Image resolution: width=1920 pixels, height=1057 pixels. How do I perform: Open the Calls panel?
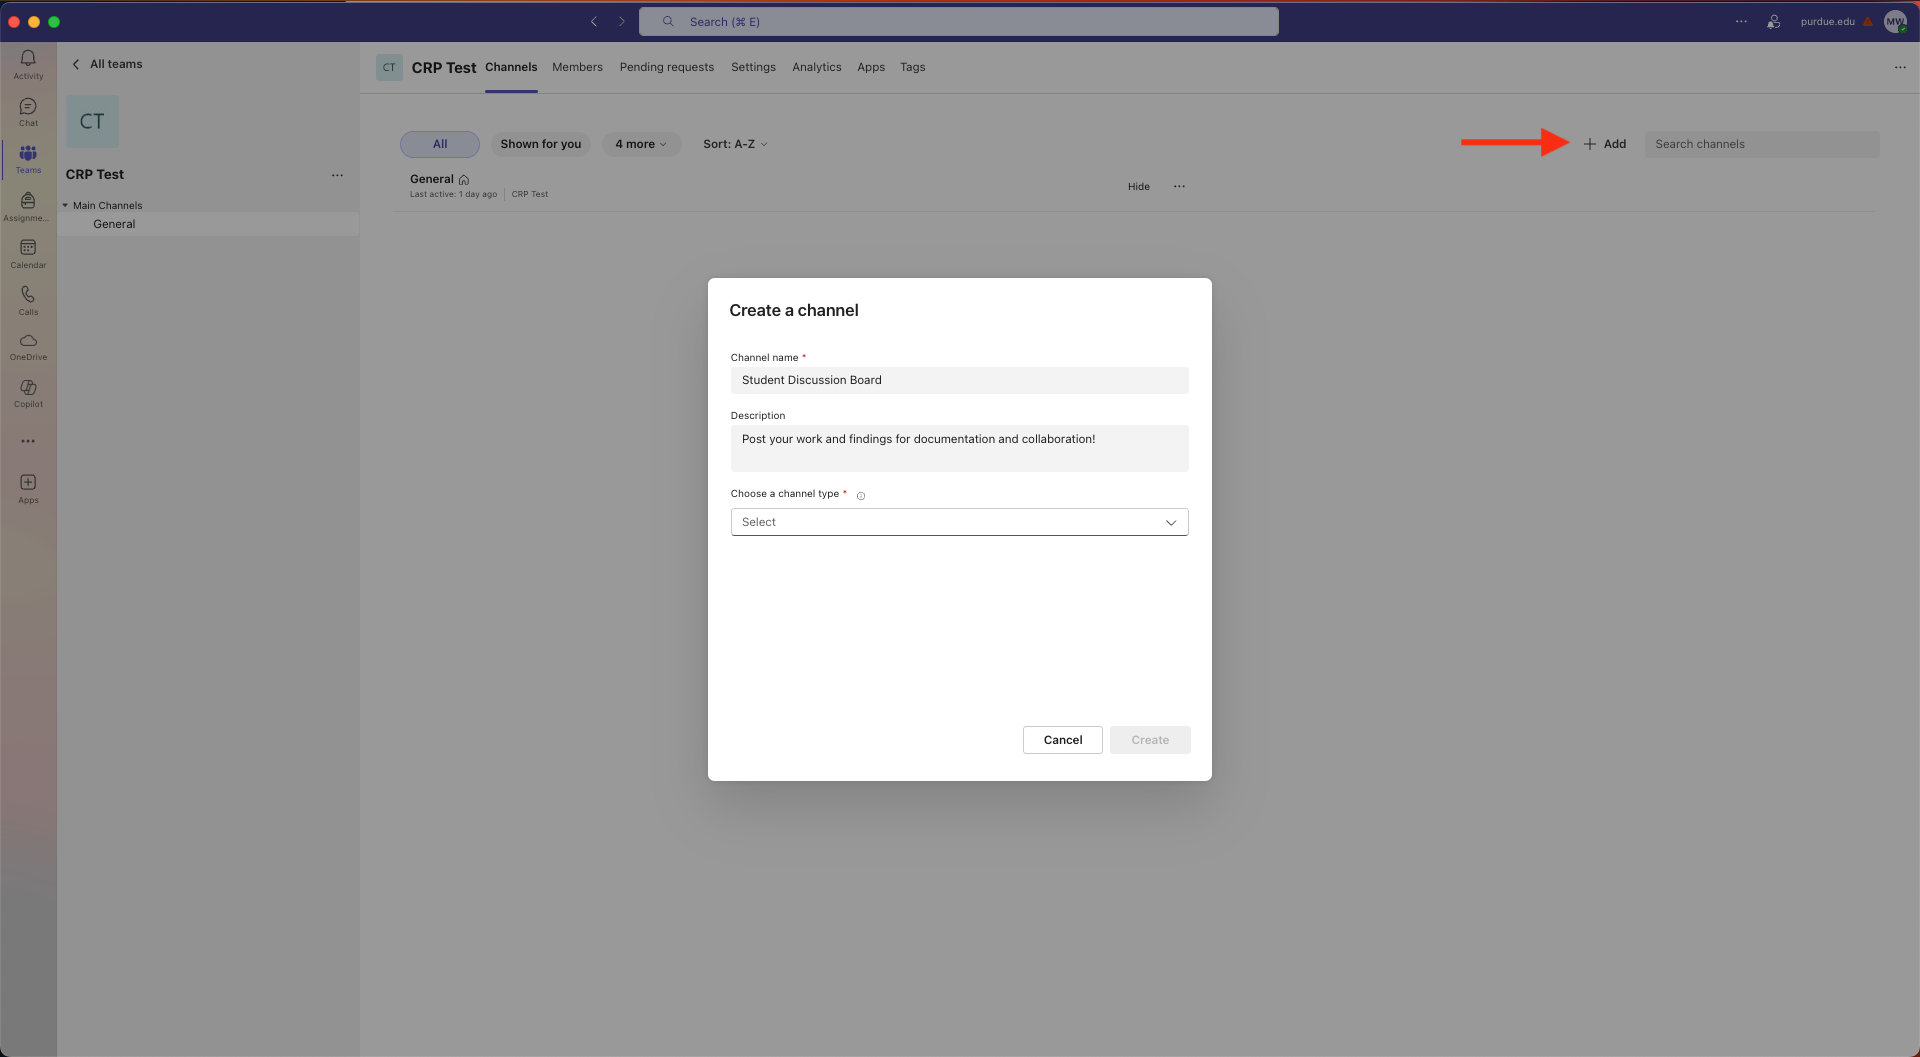click(28, 298)
